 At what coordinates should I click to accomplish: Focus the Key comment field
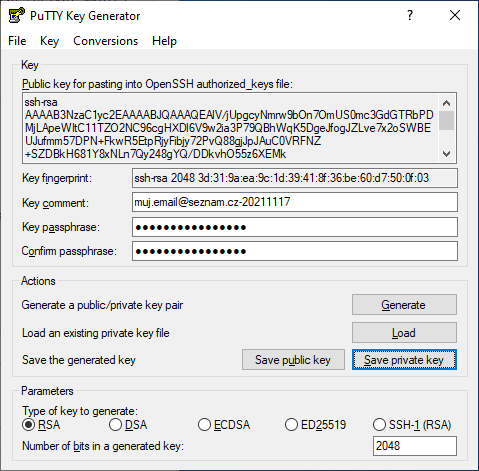[x=295, y=202]
